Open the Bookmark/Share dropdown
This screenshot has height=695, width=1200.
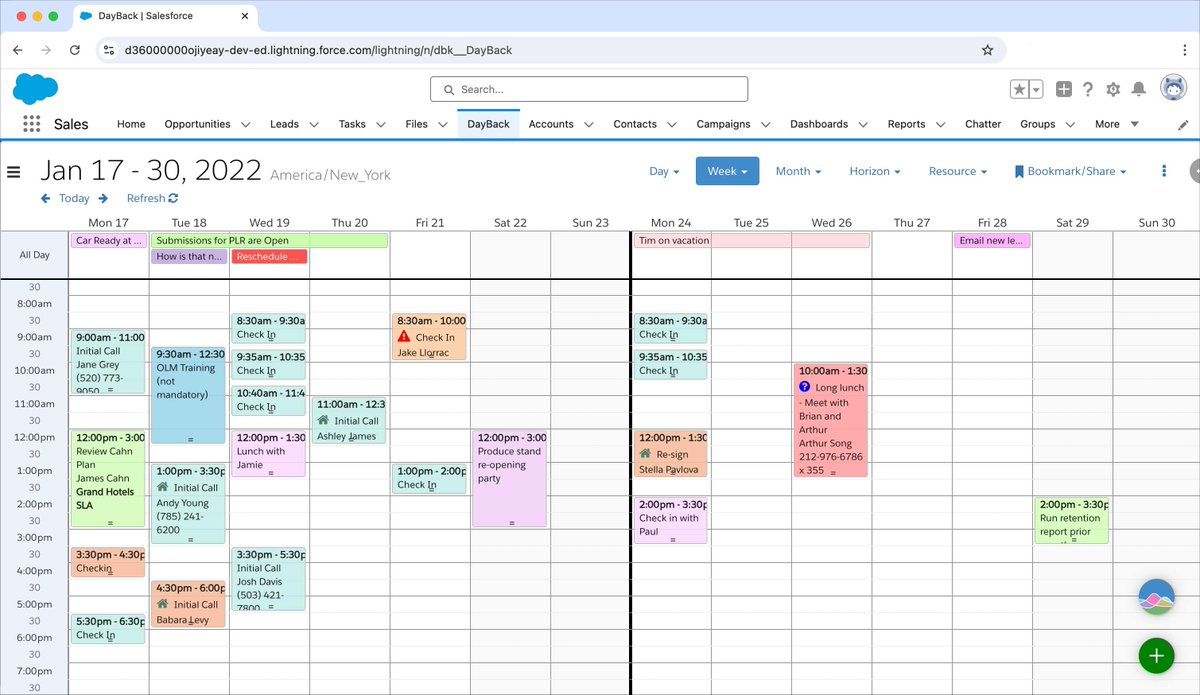(1070, 171)
